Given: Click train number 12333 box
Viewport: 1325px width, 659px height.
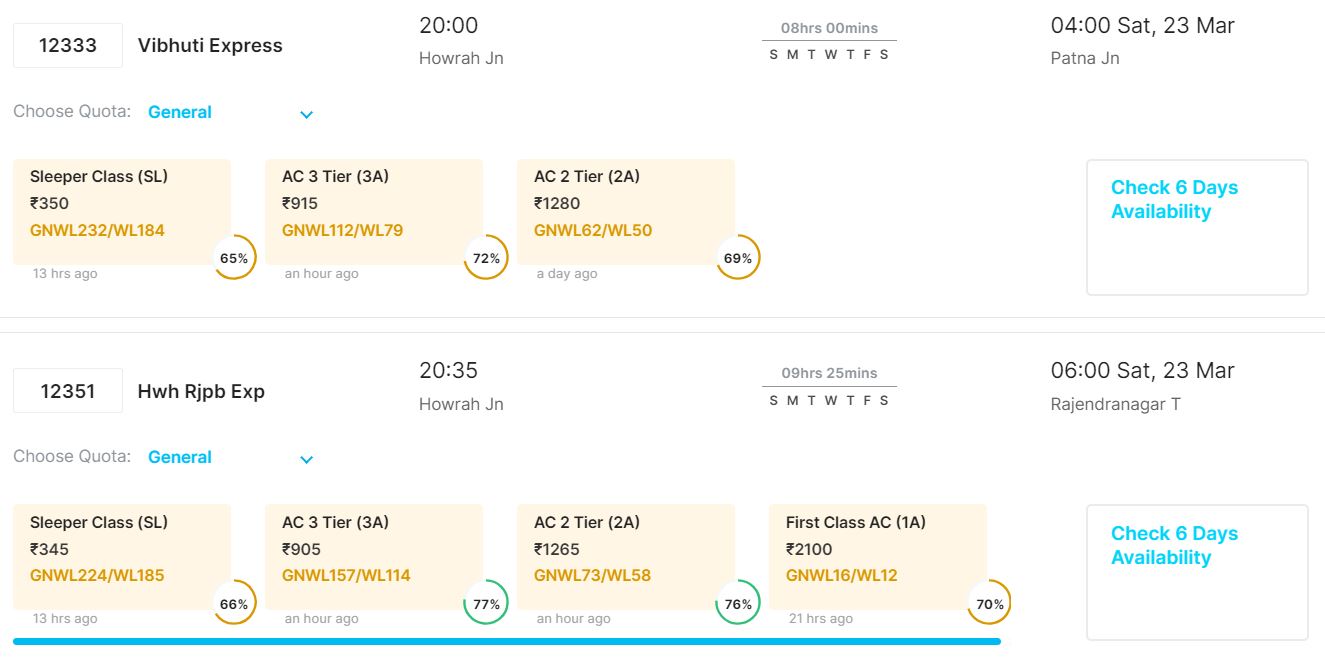Looking at the screenshot, I should pyautogui.click(x=68, y=45).
